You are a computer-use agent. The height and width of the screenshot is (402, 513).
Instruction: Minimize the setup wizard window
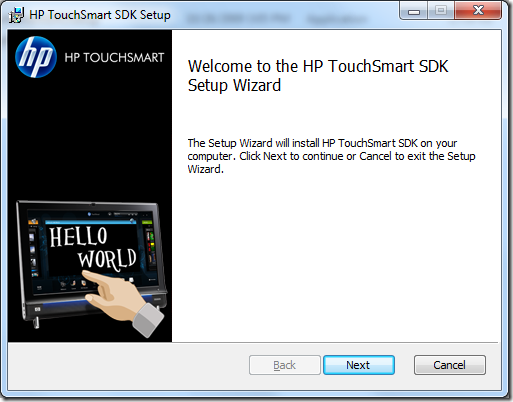414,11
